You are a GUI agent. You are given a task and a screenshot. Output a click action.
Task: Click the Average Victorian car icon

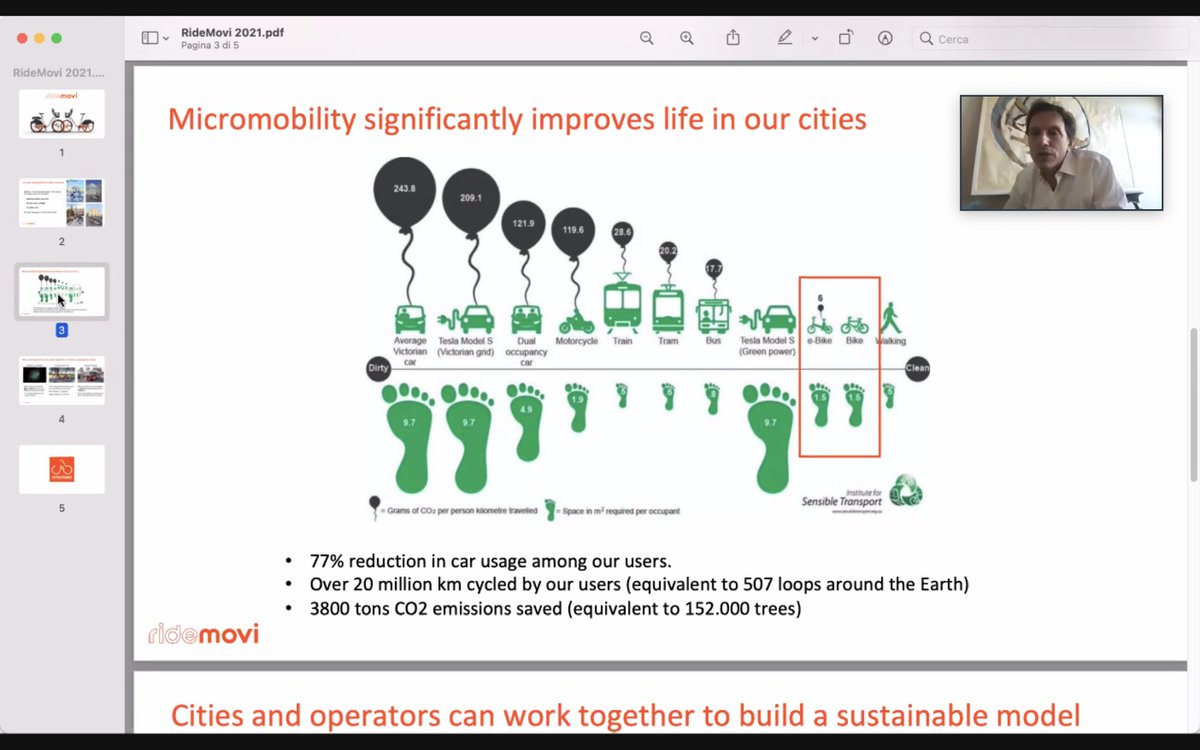point(410,318)
